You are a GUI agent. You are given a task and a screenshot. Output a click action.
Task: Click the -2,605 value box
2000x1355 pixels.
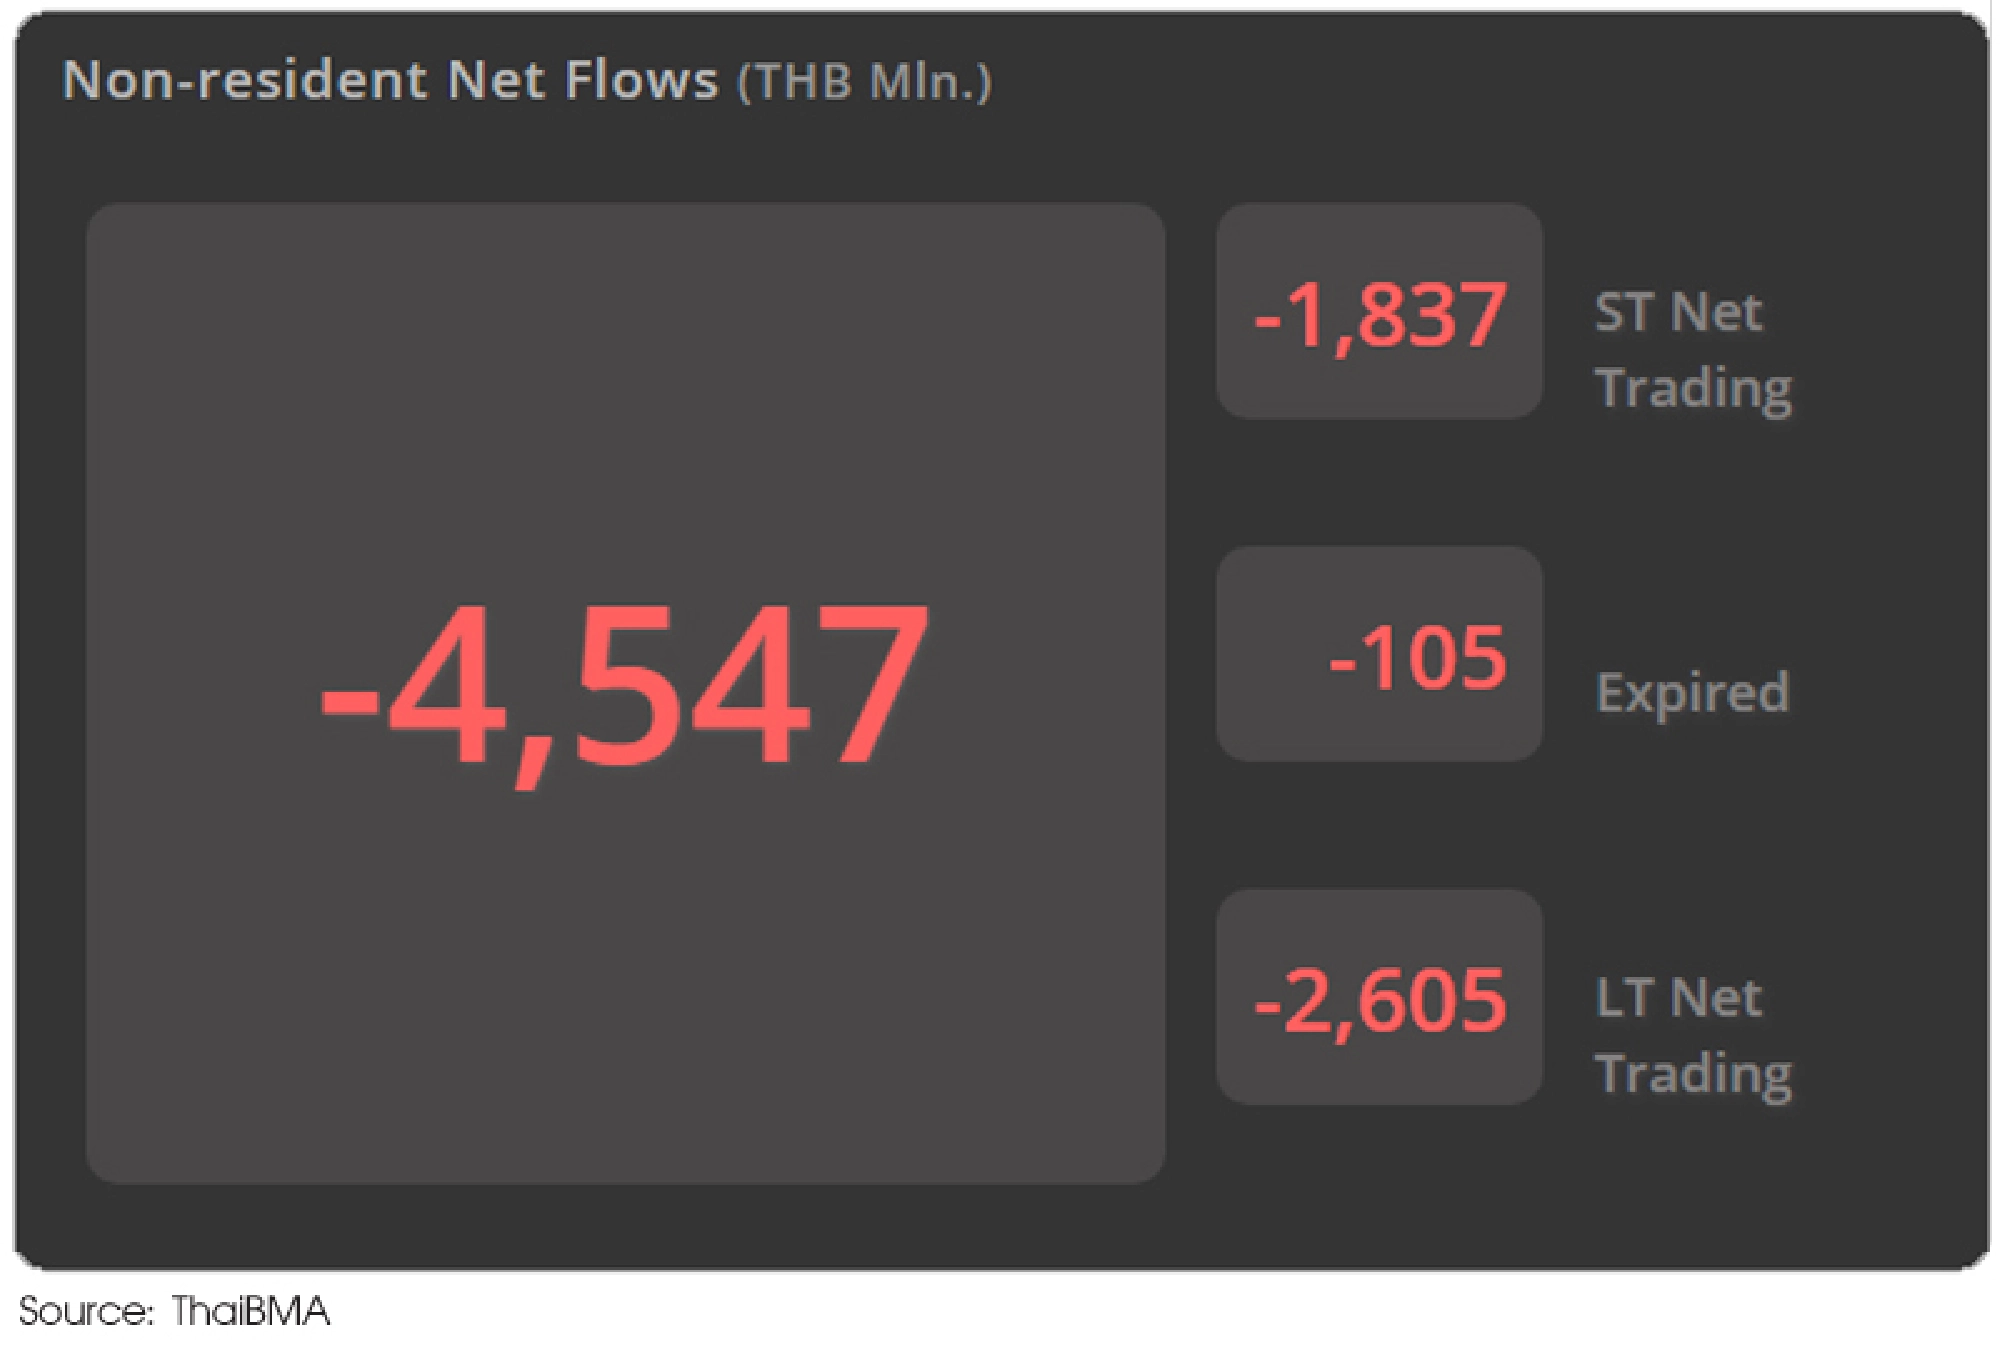tap(1379, 998)
